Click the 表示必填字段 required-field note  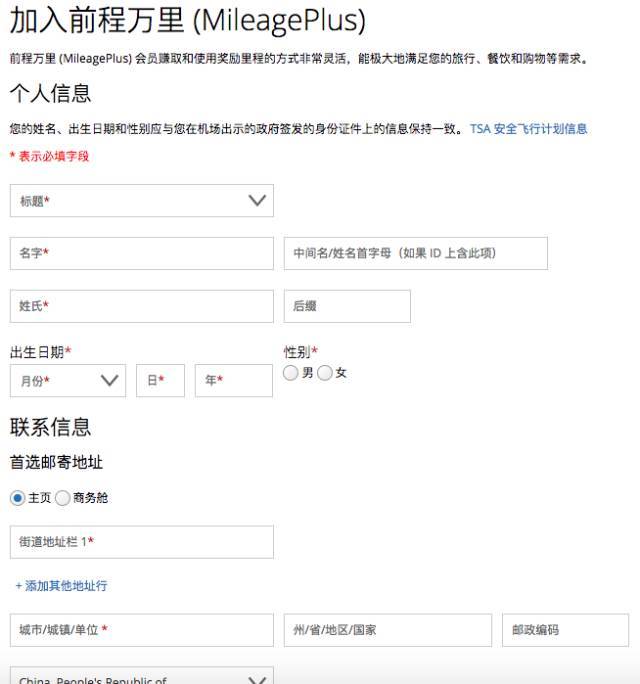(x=50, y=156)
